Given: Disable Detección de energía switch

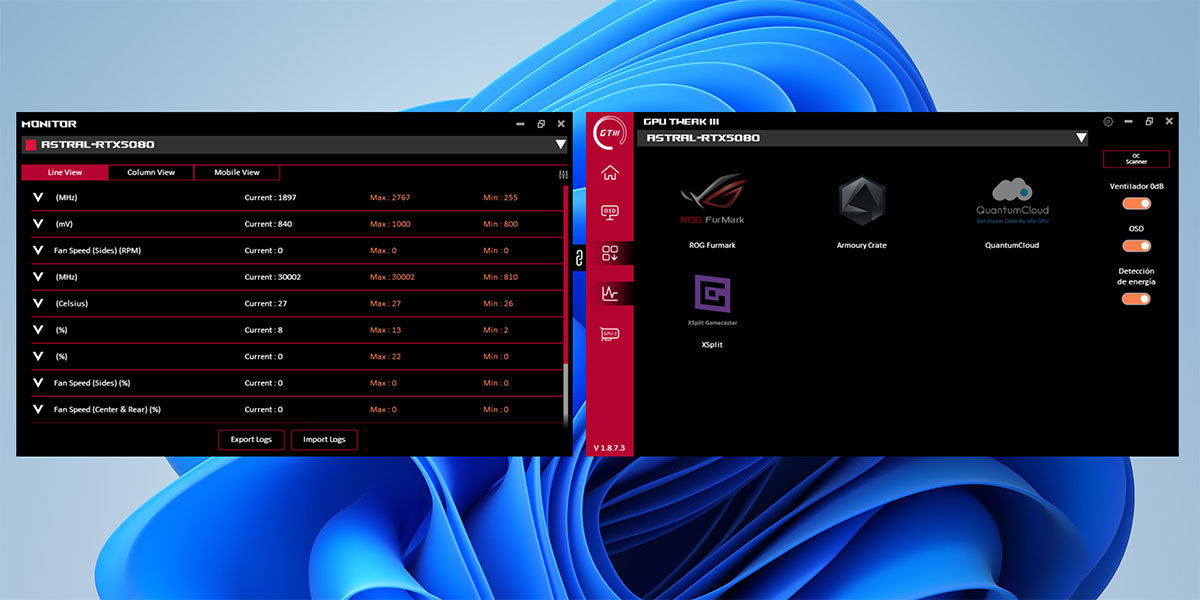Looking at the screenshot, I should coord(1136,298).
